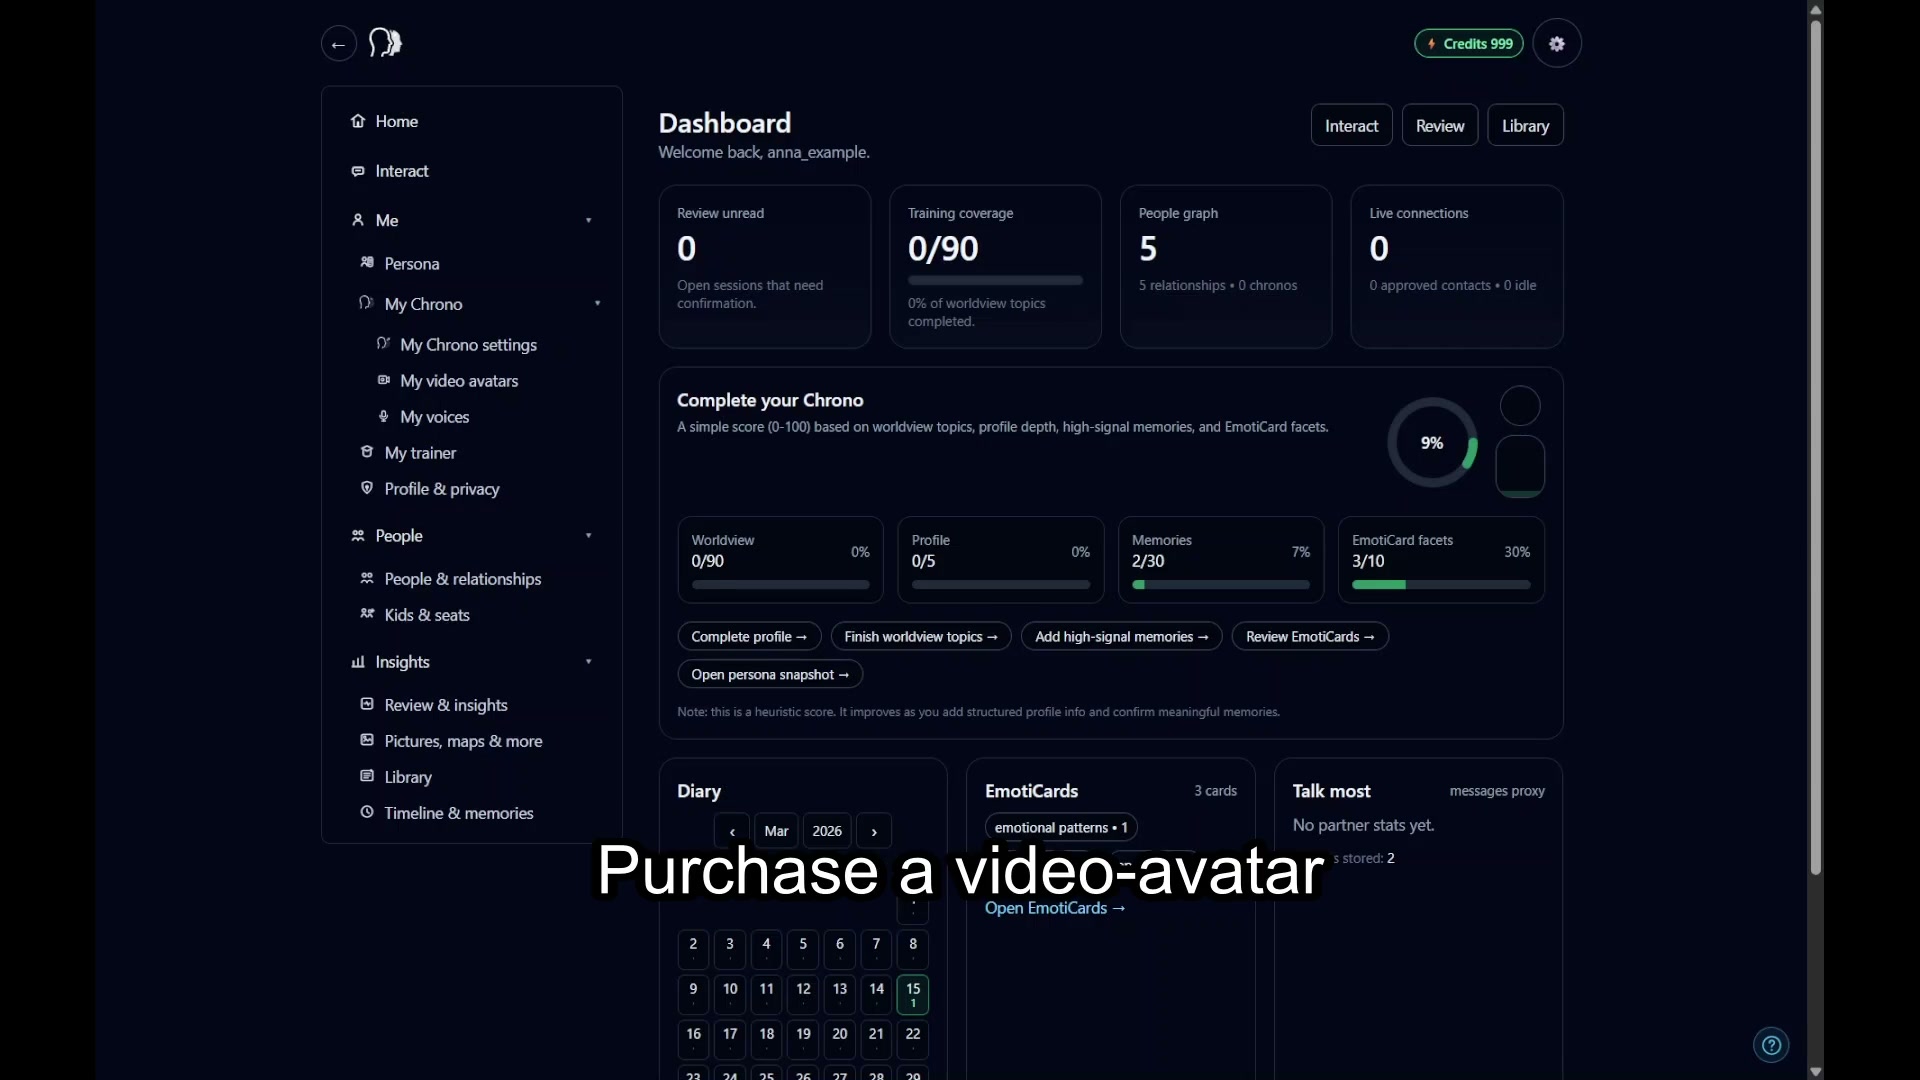Select day 10 in Diary calendar
Viewport: 1920px width, 1080px height.
pos(730,994)
